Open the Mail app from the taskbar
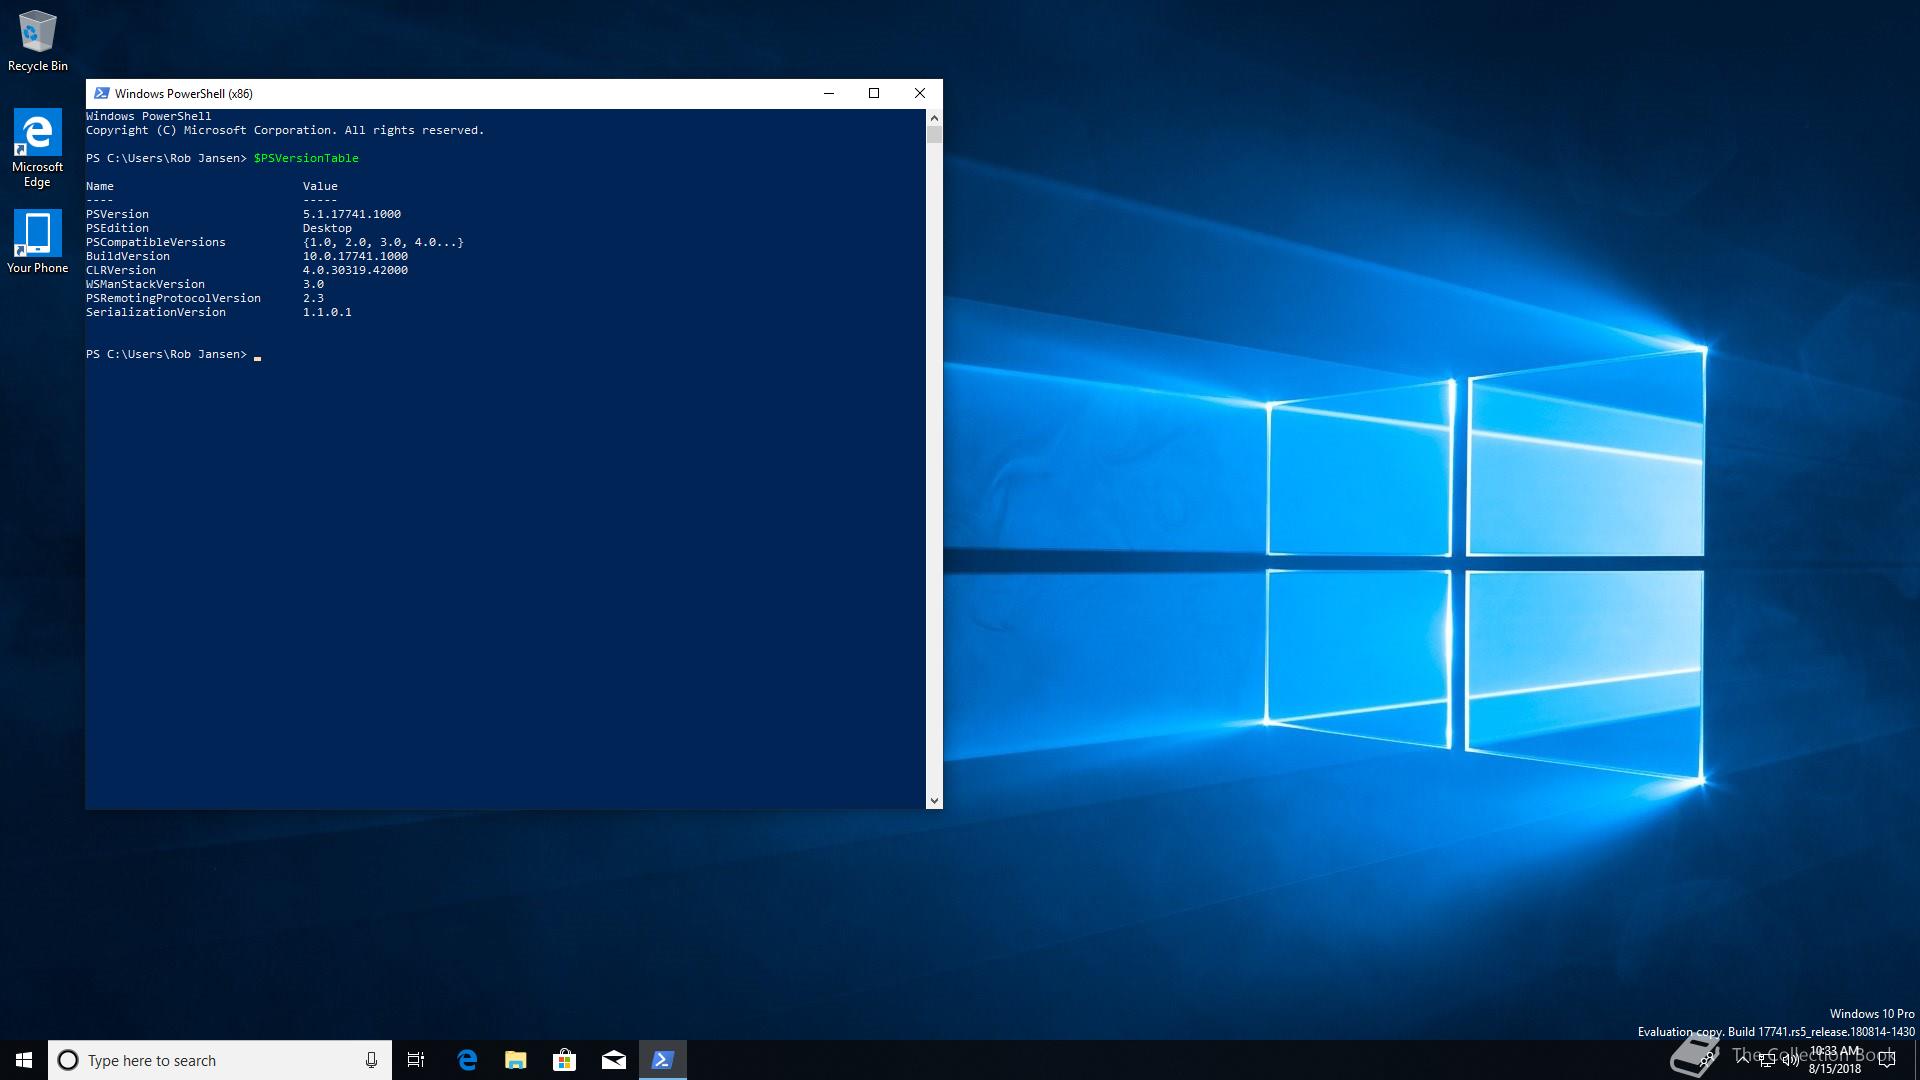 tap(614, 1060)
